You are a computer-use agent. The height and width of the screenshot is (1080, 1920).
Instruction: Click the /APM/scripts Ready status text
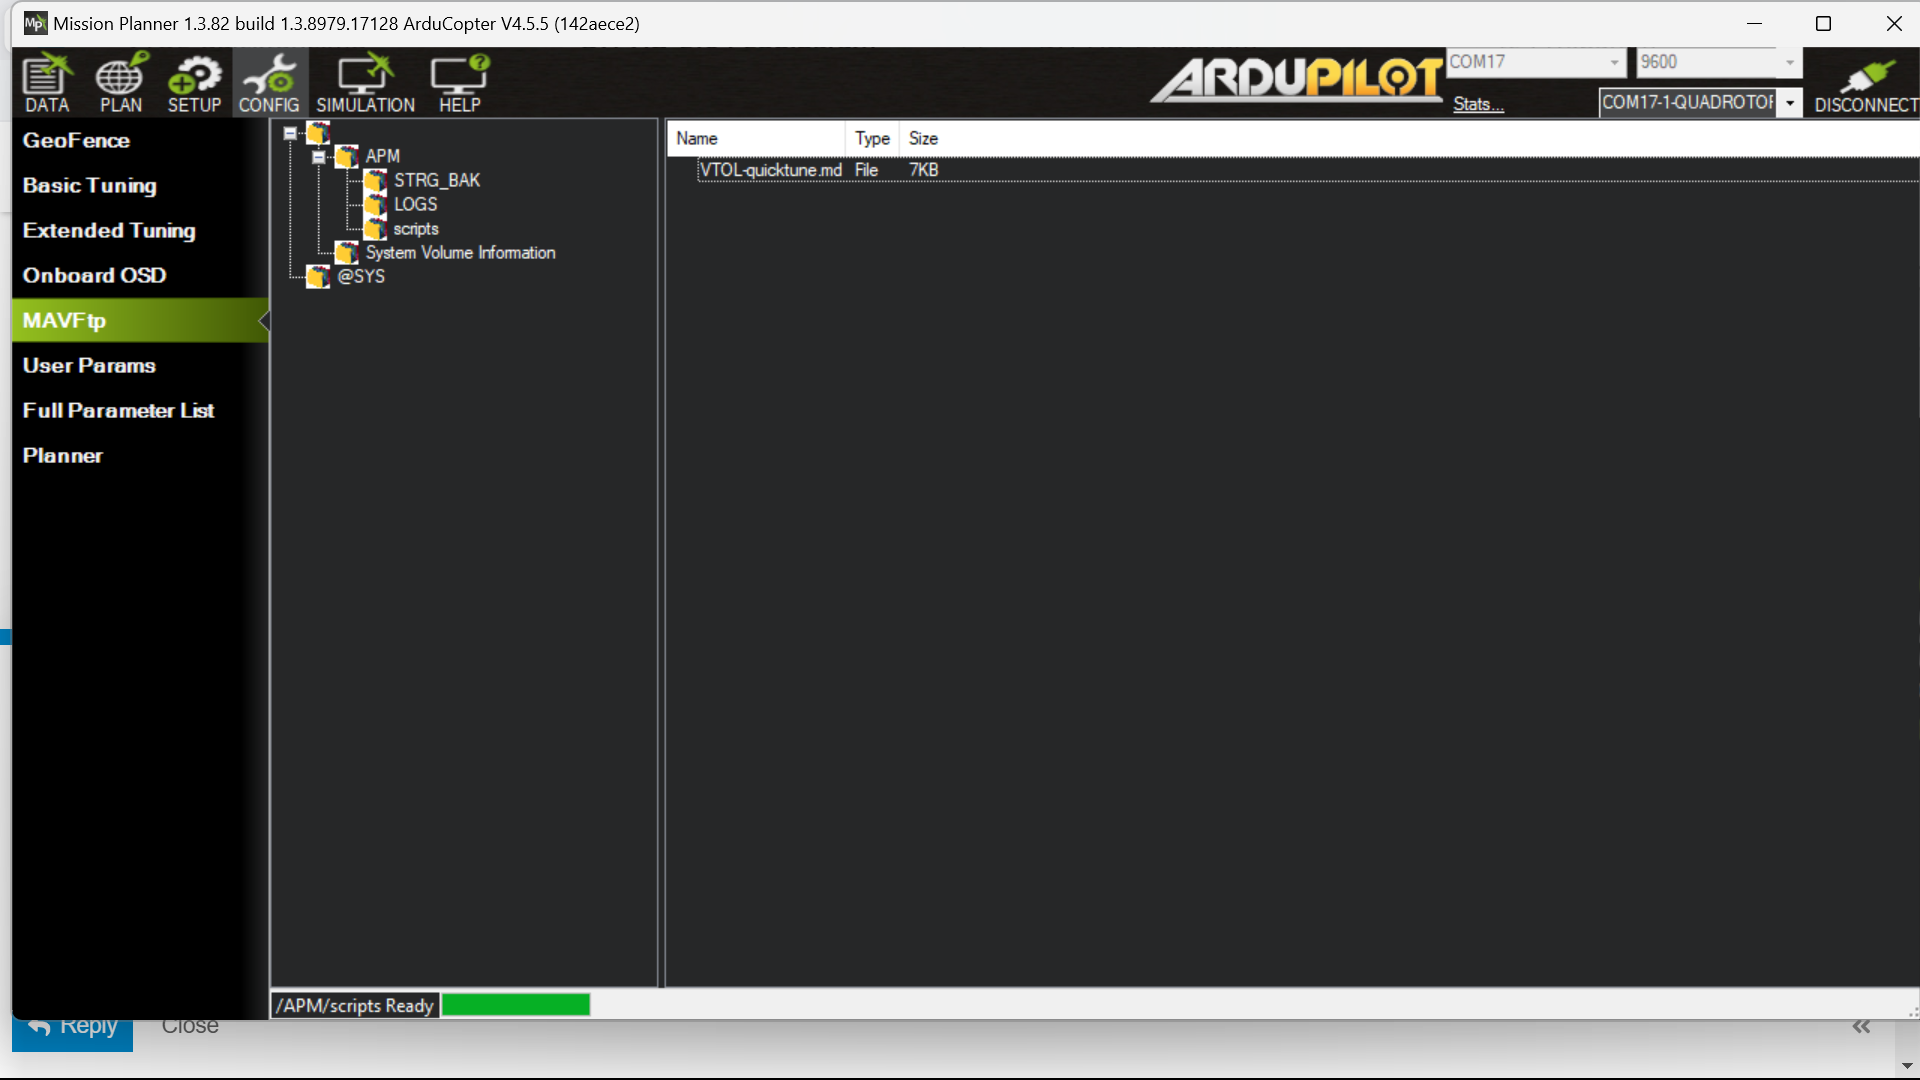click(355, 1005)
